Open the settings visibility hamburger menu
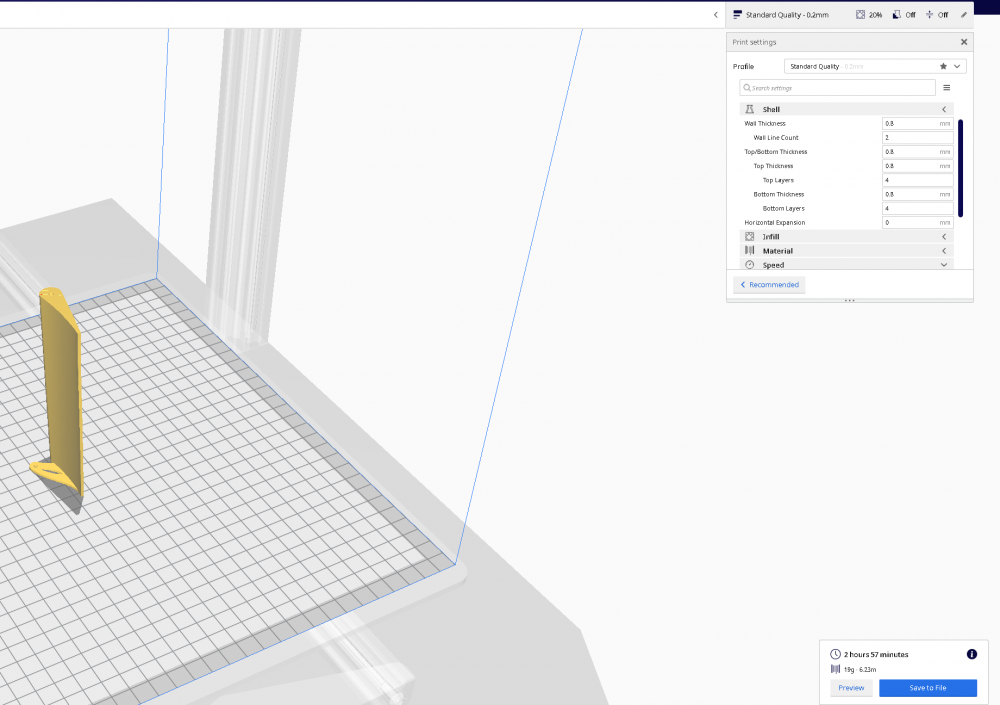1000x705 pixels. 946,88
